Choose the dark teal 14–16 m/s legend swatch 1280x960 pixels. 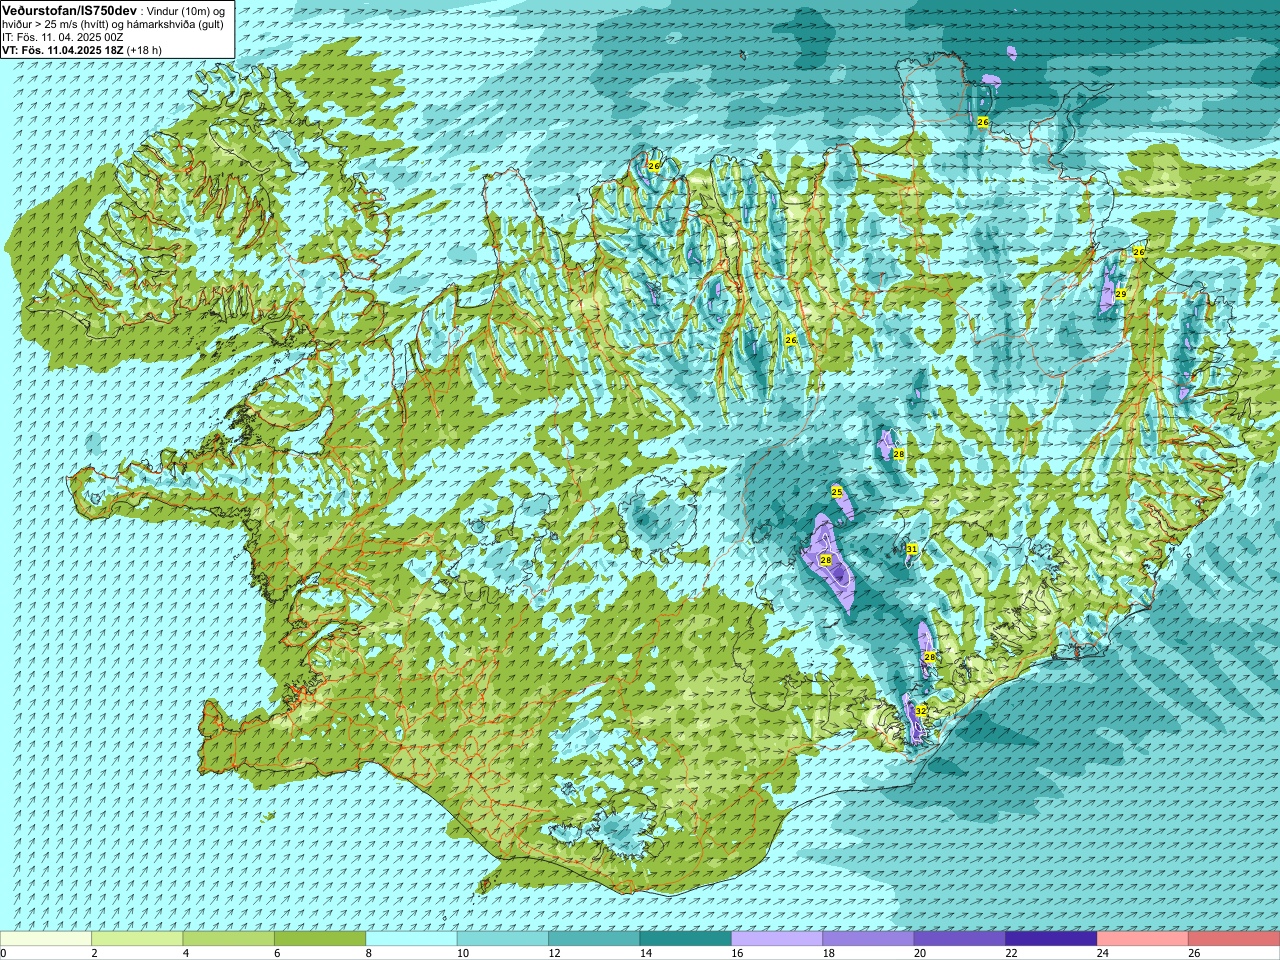tap(686, 939)
